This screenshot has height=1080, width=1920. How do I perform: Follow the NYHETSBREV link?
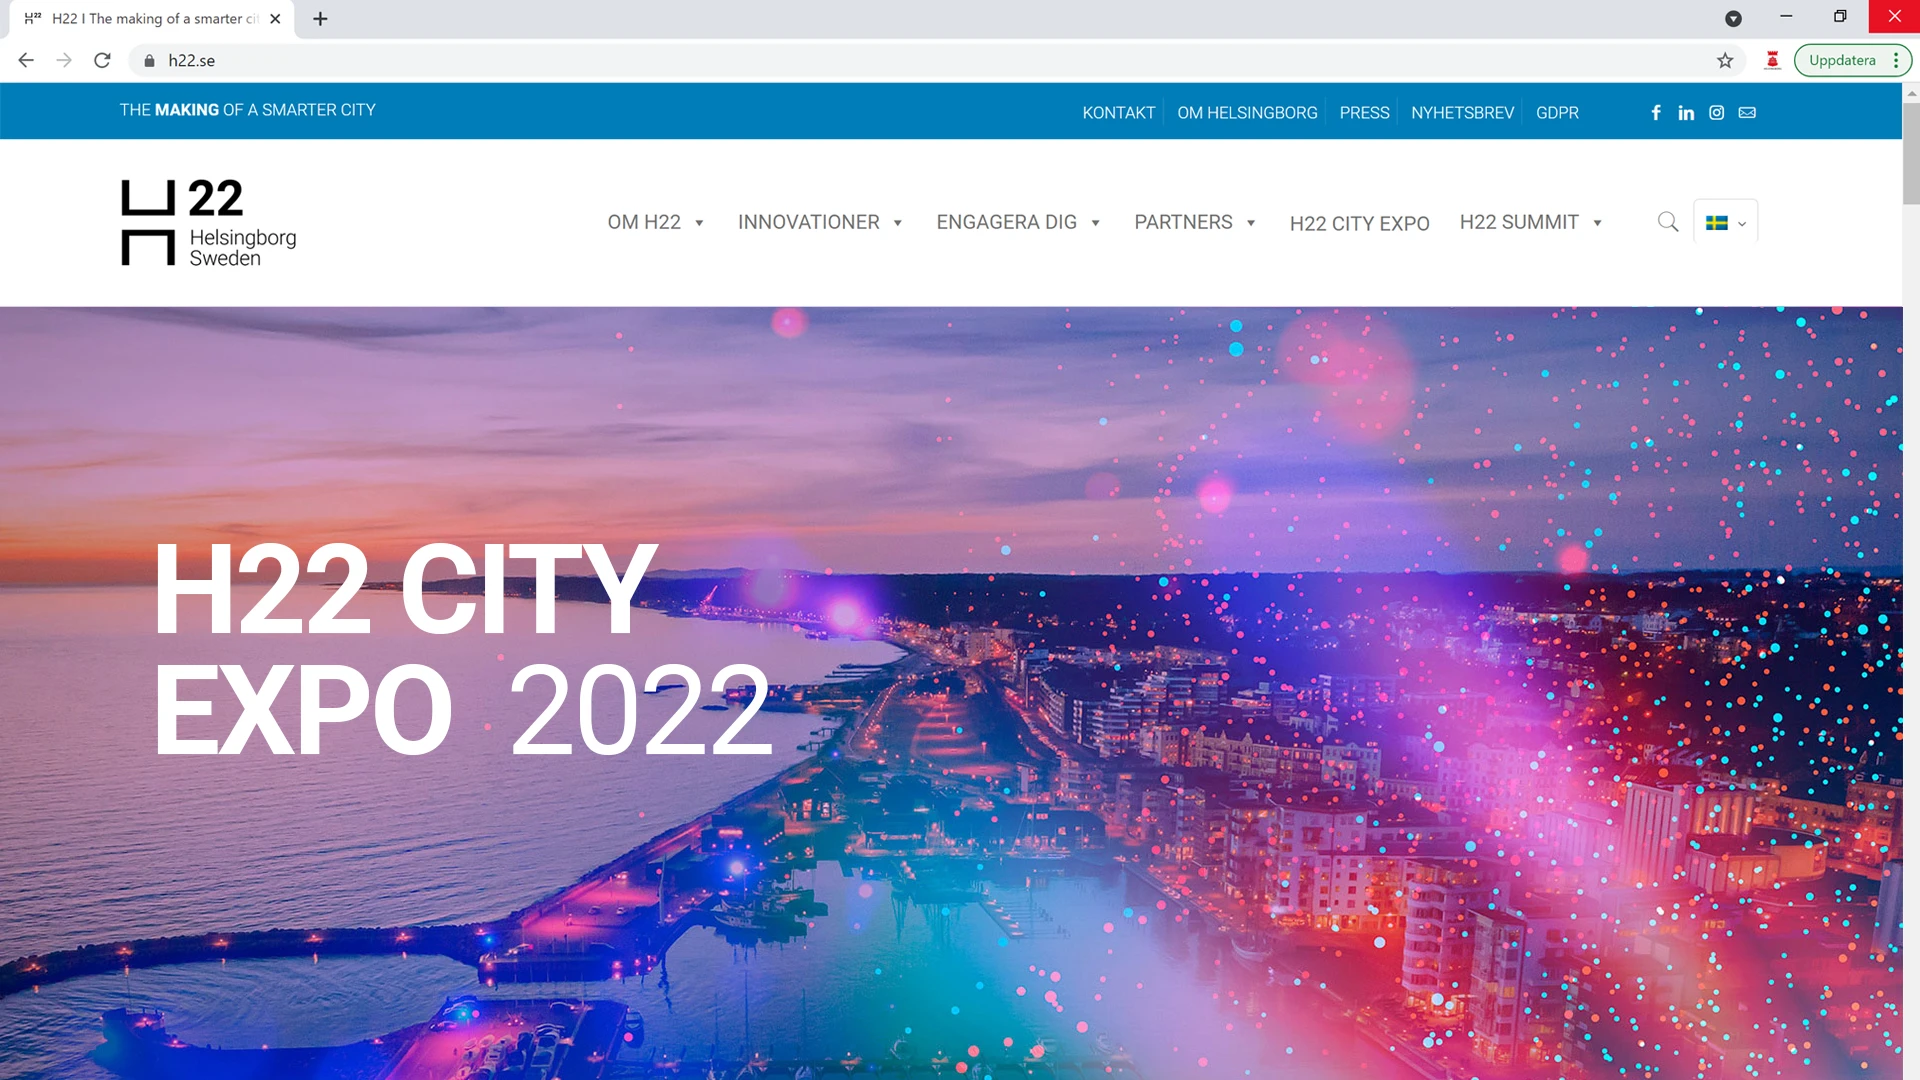coord(1462,113)
